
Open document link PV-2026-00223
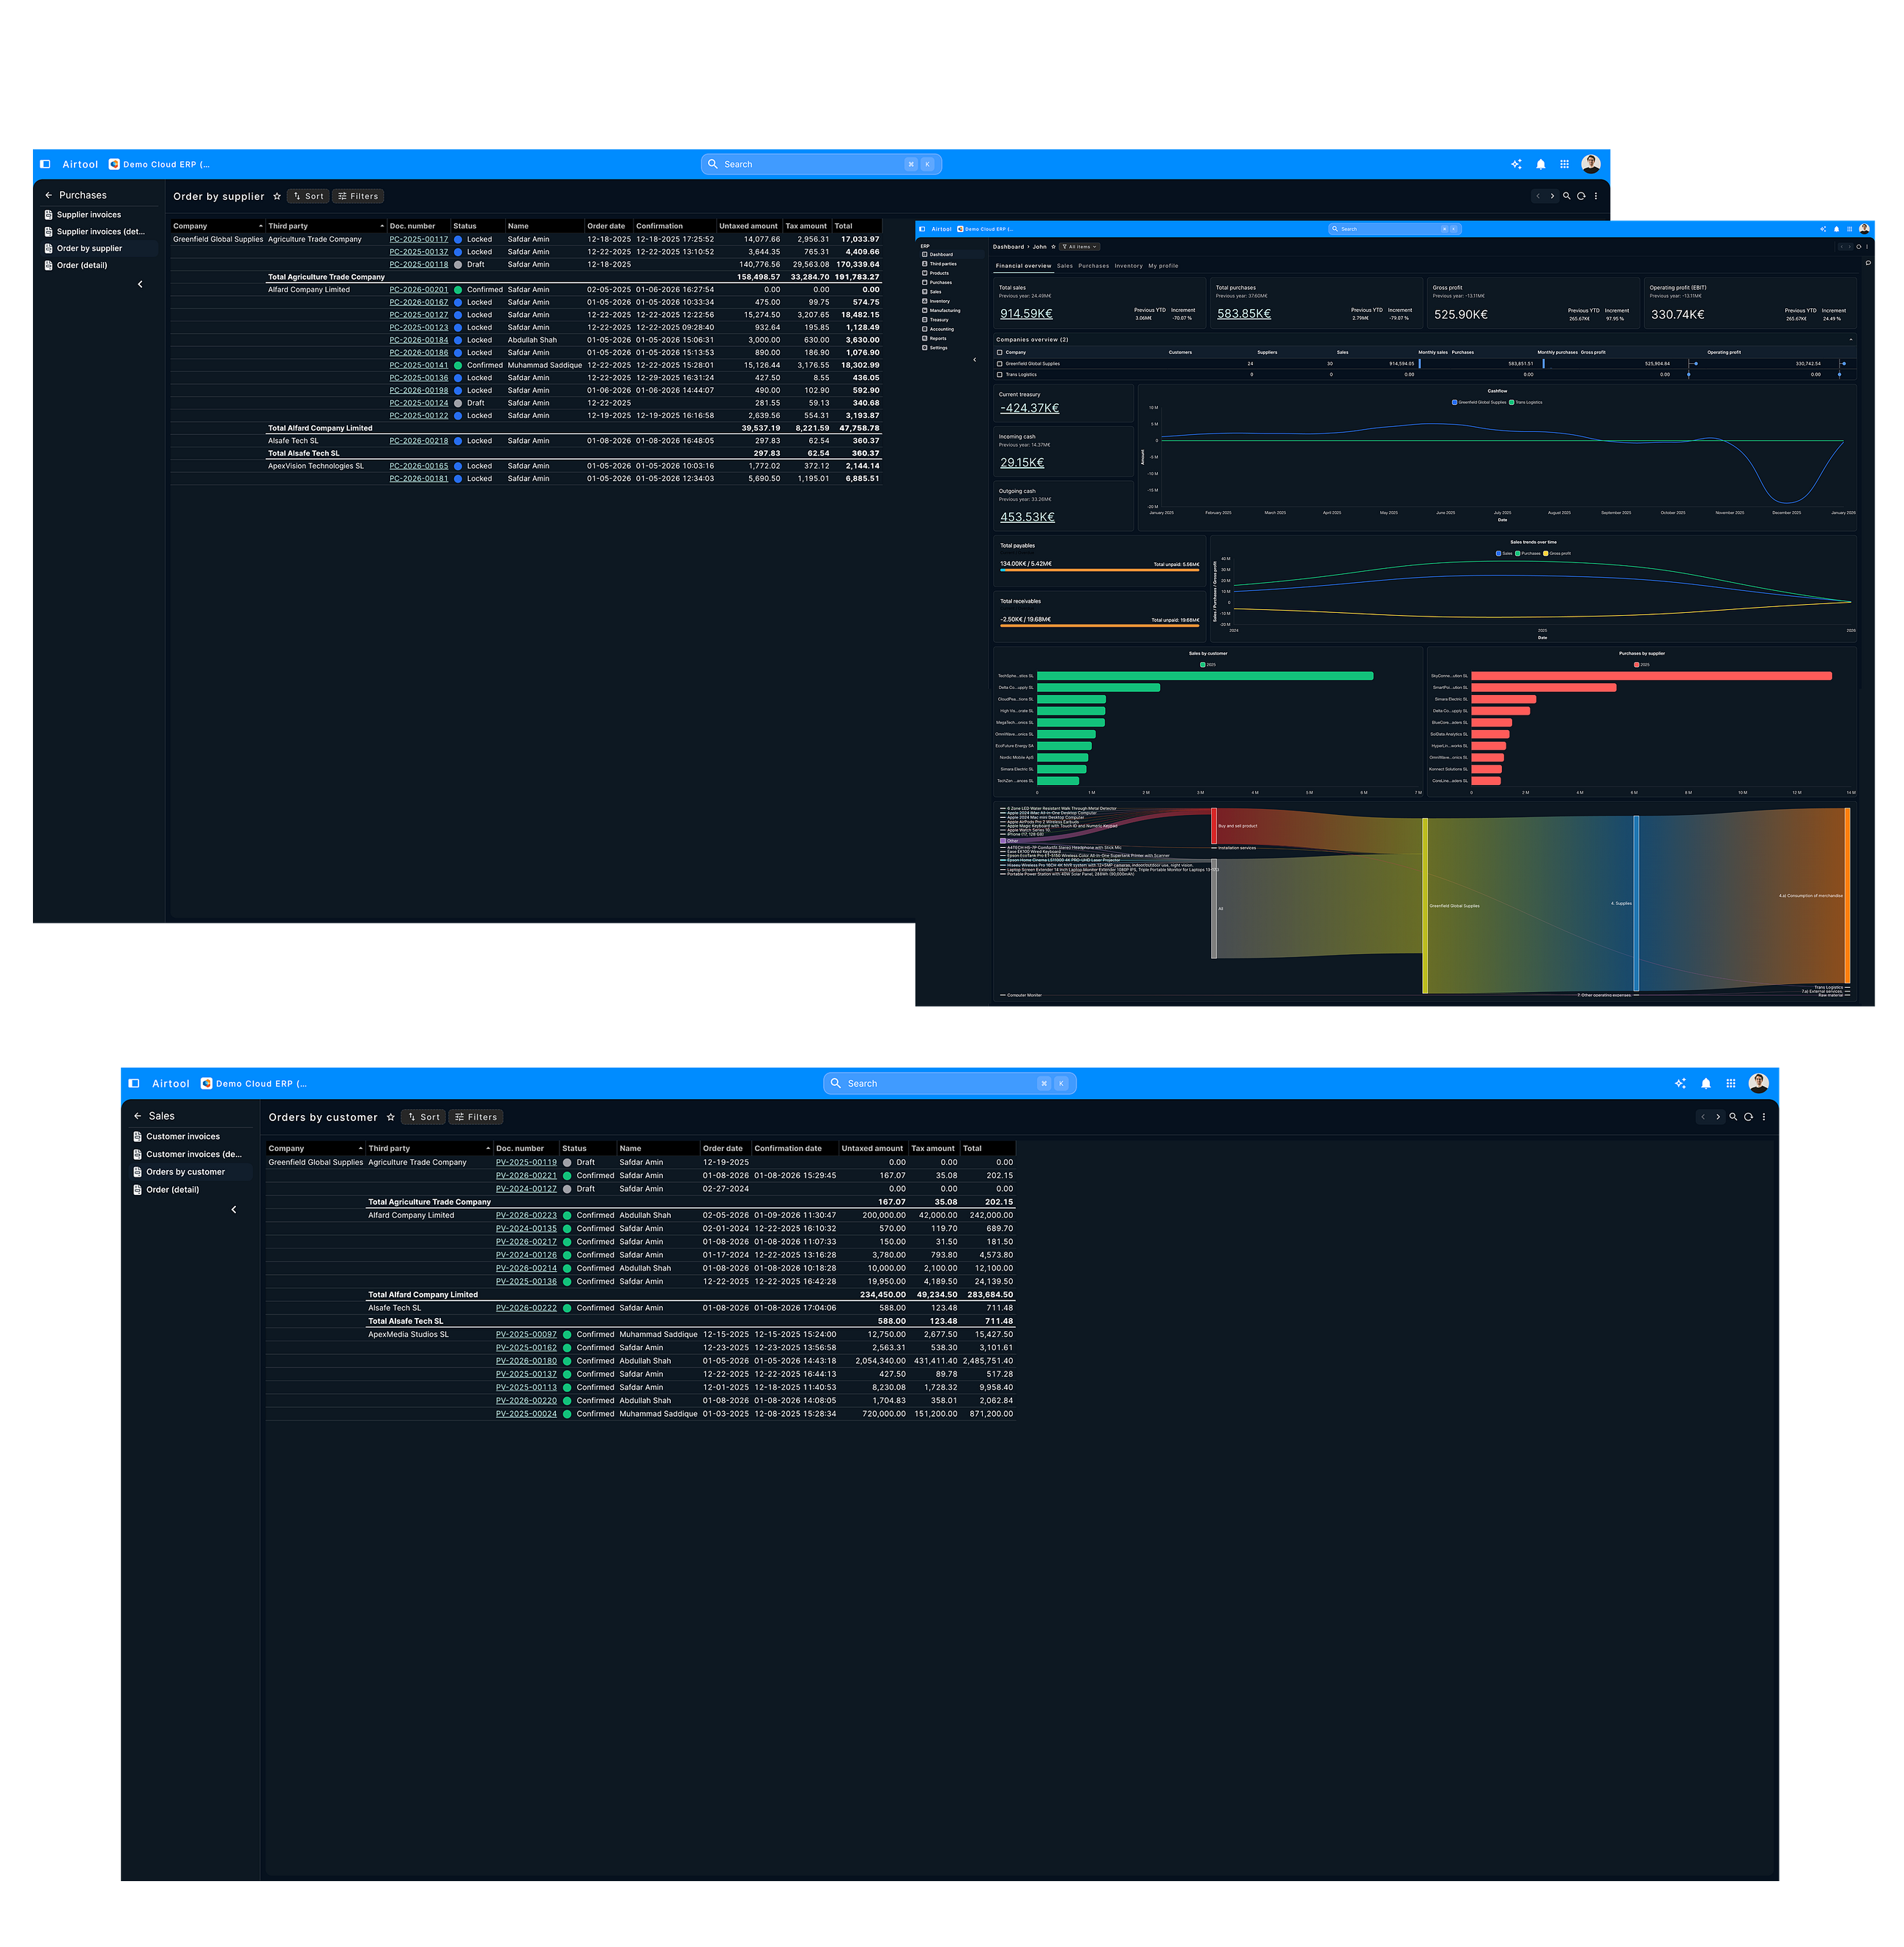tap(526, 1216)
